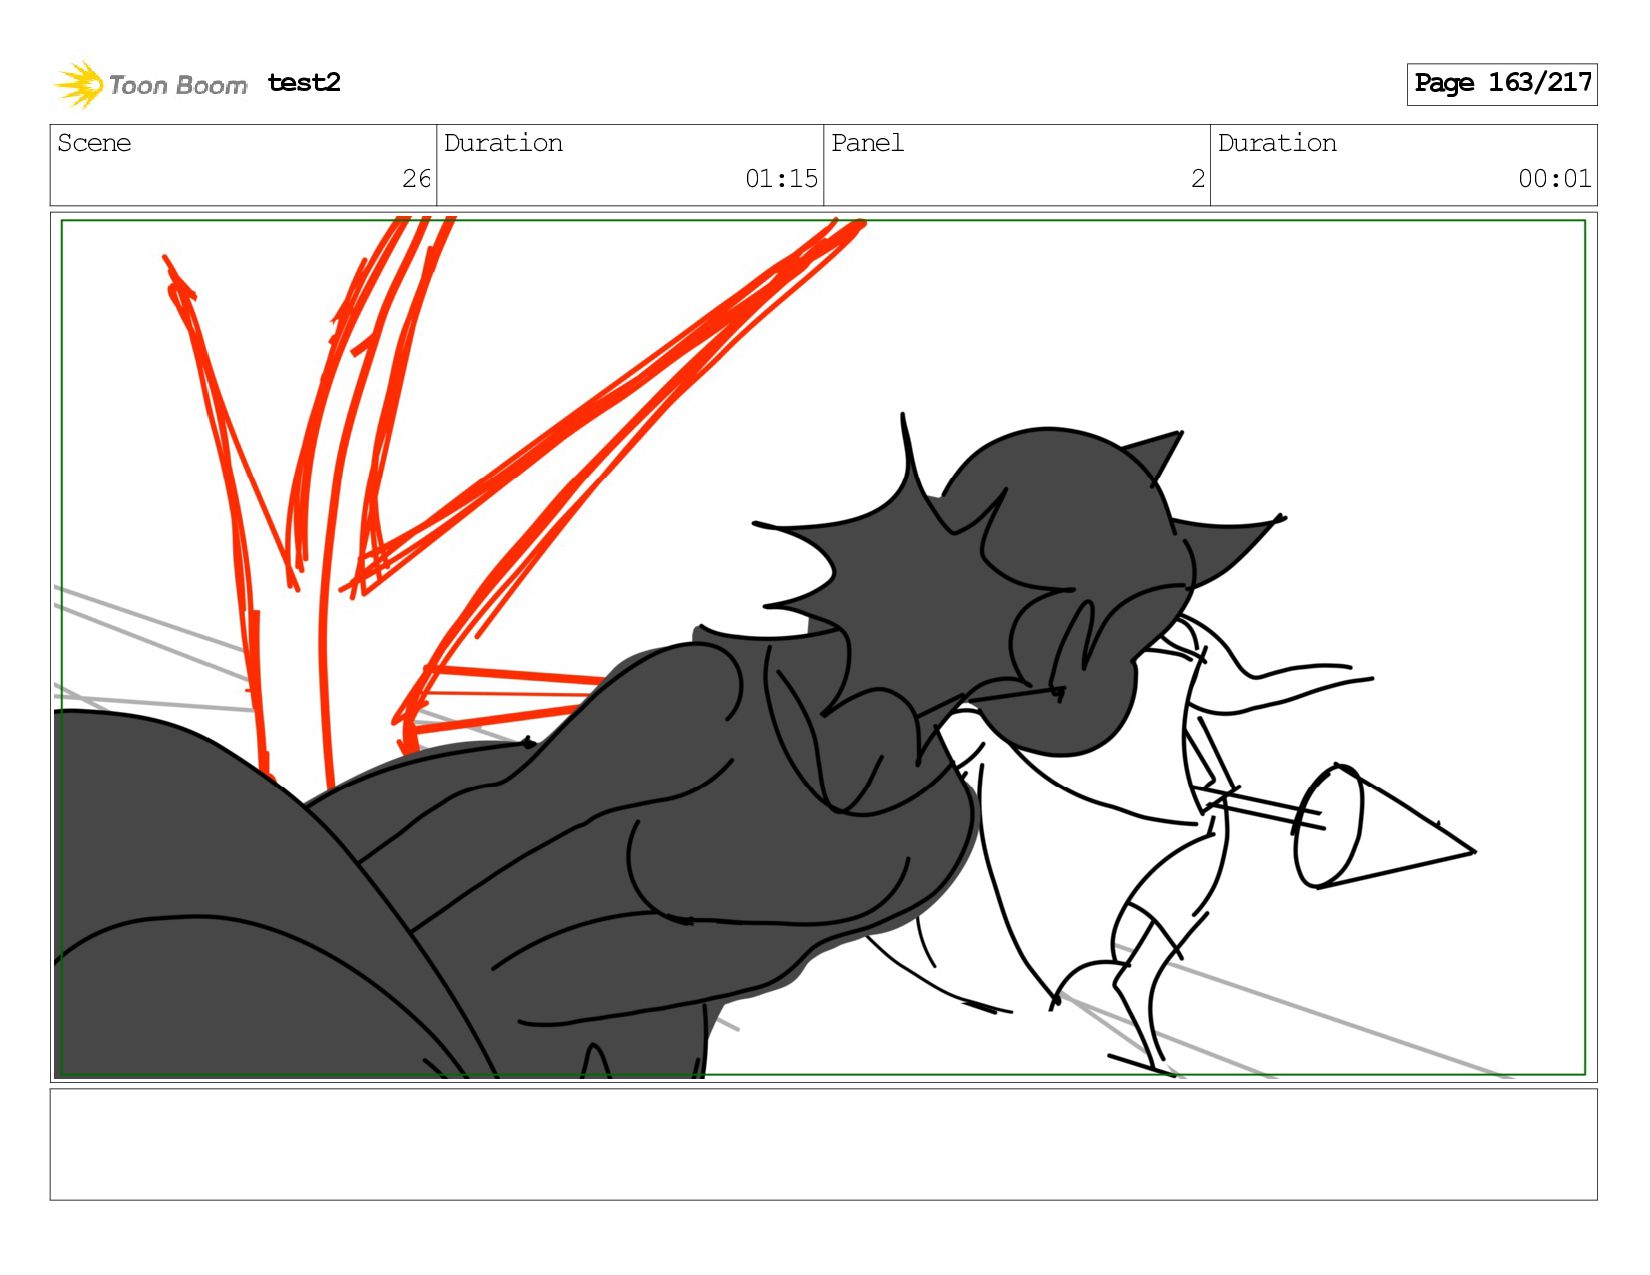The image size is (1650, 1275).
Task: Click the Toon Boom logo
Action: (x=150, y=84)
